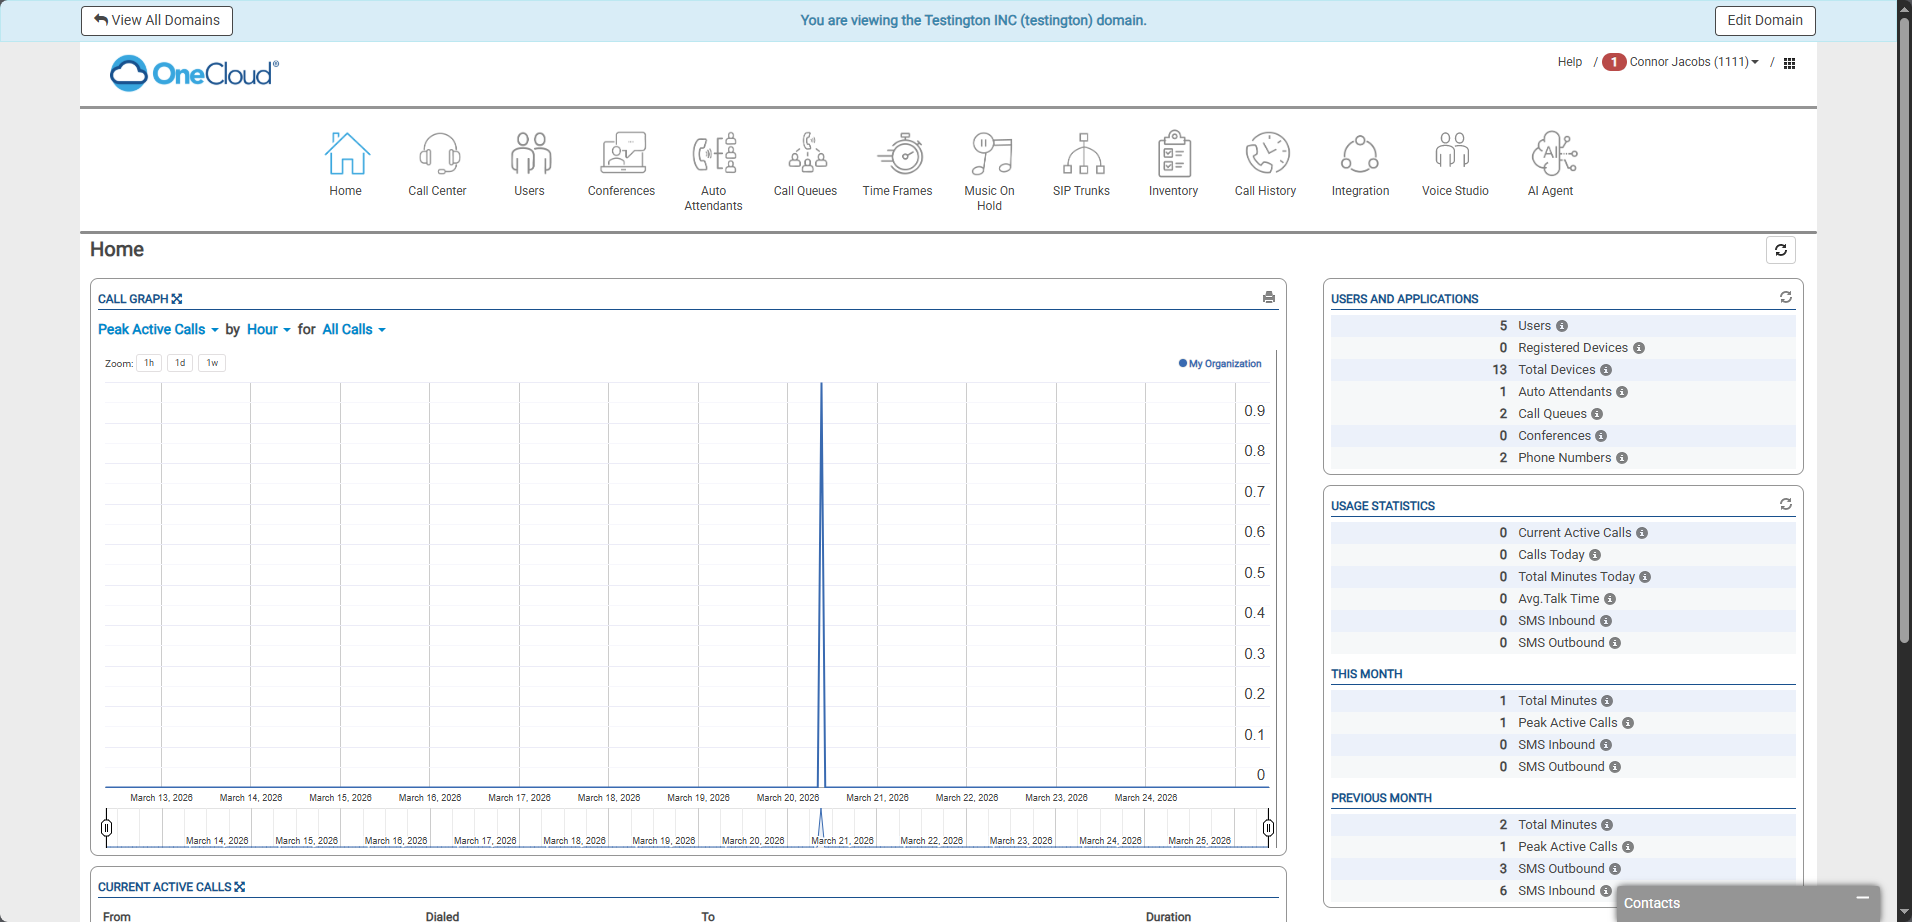Toggle My Organization legend series

tap(1220, 364)
